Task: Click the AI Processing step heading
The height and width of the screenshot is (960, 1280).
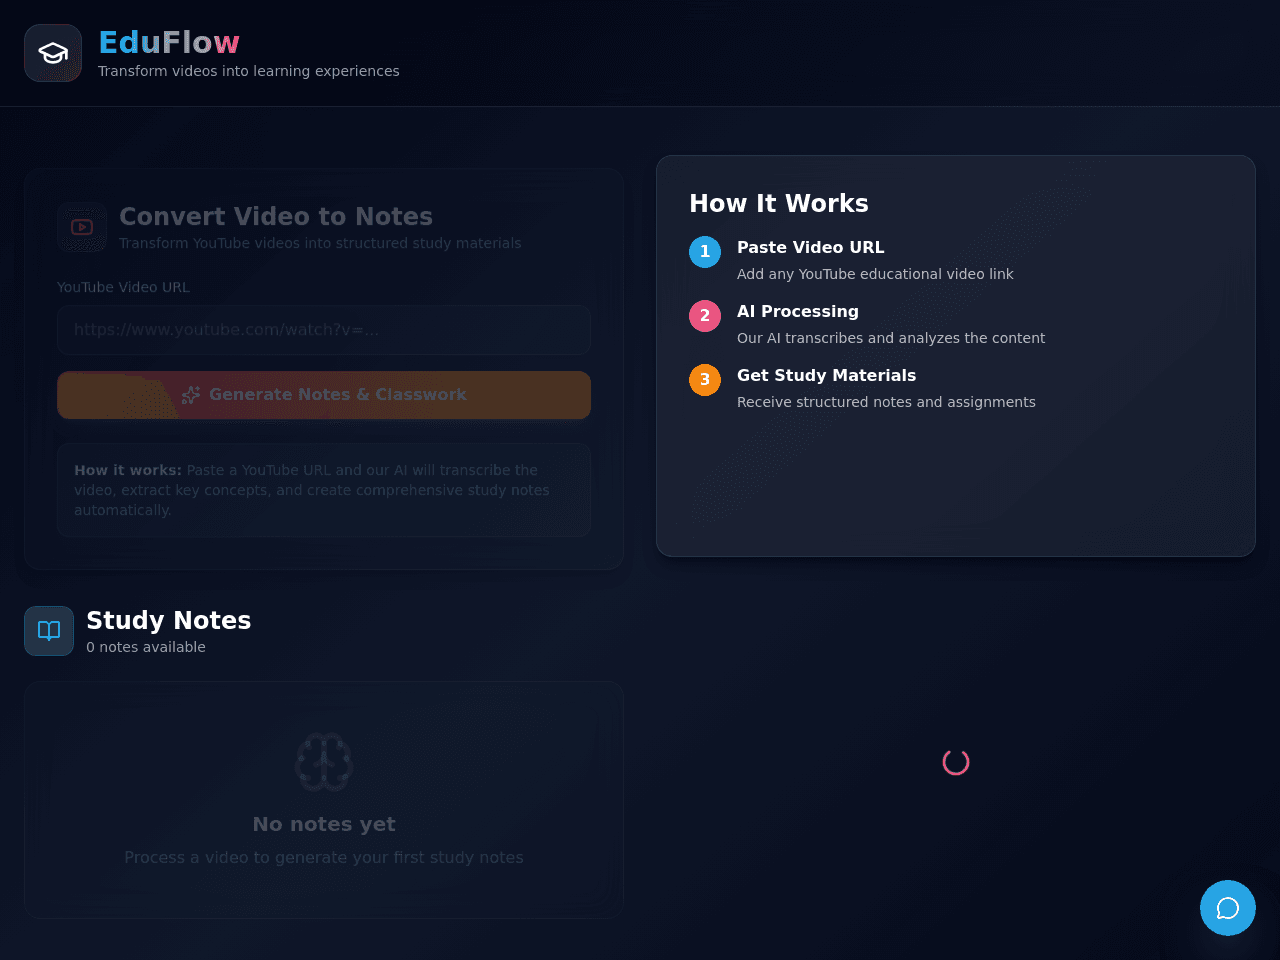Action: click(798, 311)
